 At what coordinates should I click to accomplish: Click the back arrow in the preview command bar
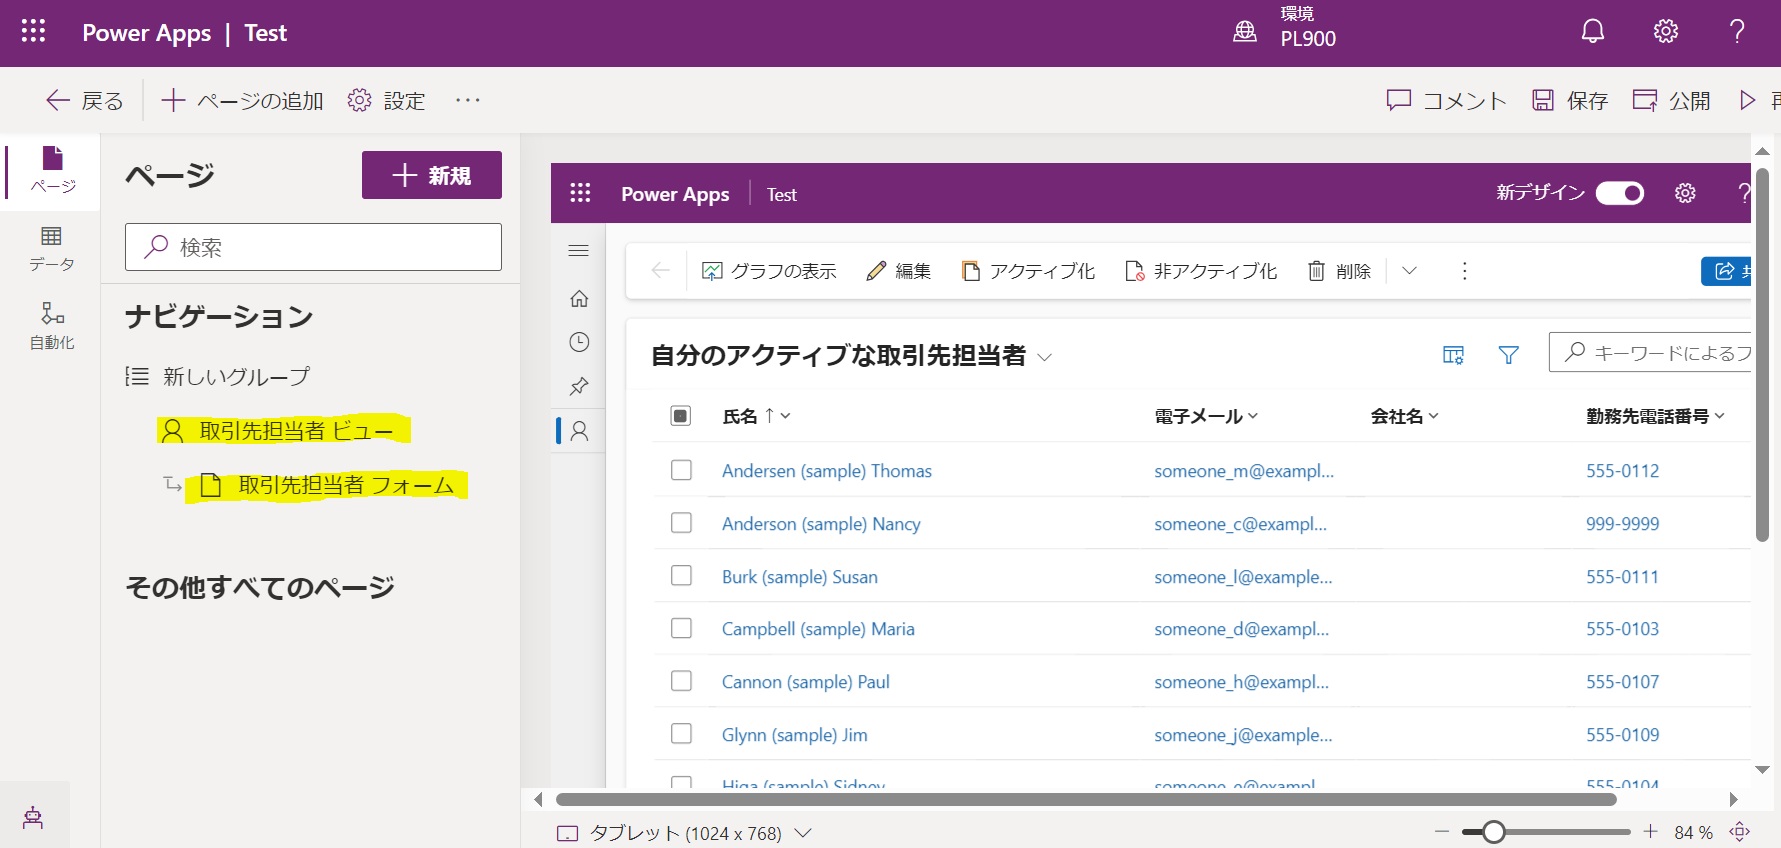[x=660, y=271]
